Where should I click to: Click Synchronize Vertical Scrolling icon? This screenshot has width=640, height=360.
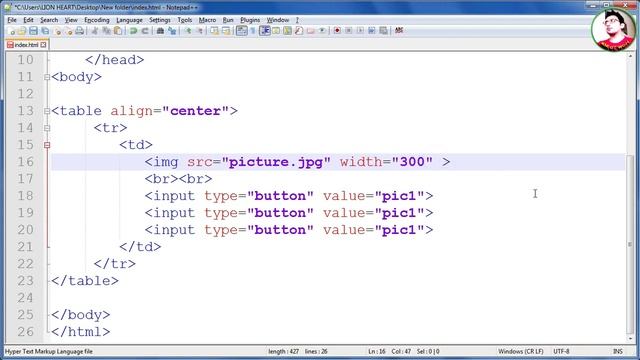pos(214,31)
